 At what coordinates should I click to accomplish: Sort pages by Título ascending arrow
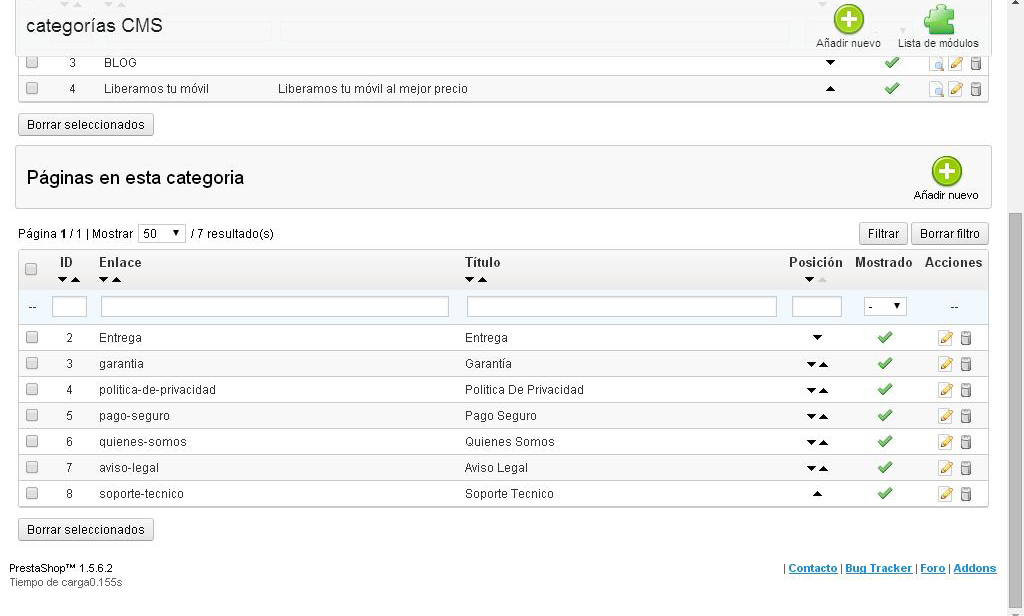[x=483, y=280]
